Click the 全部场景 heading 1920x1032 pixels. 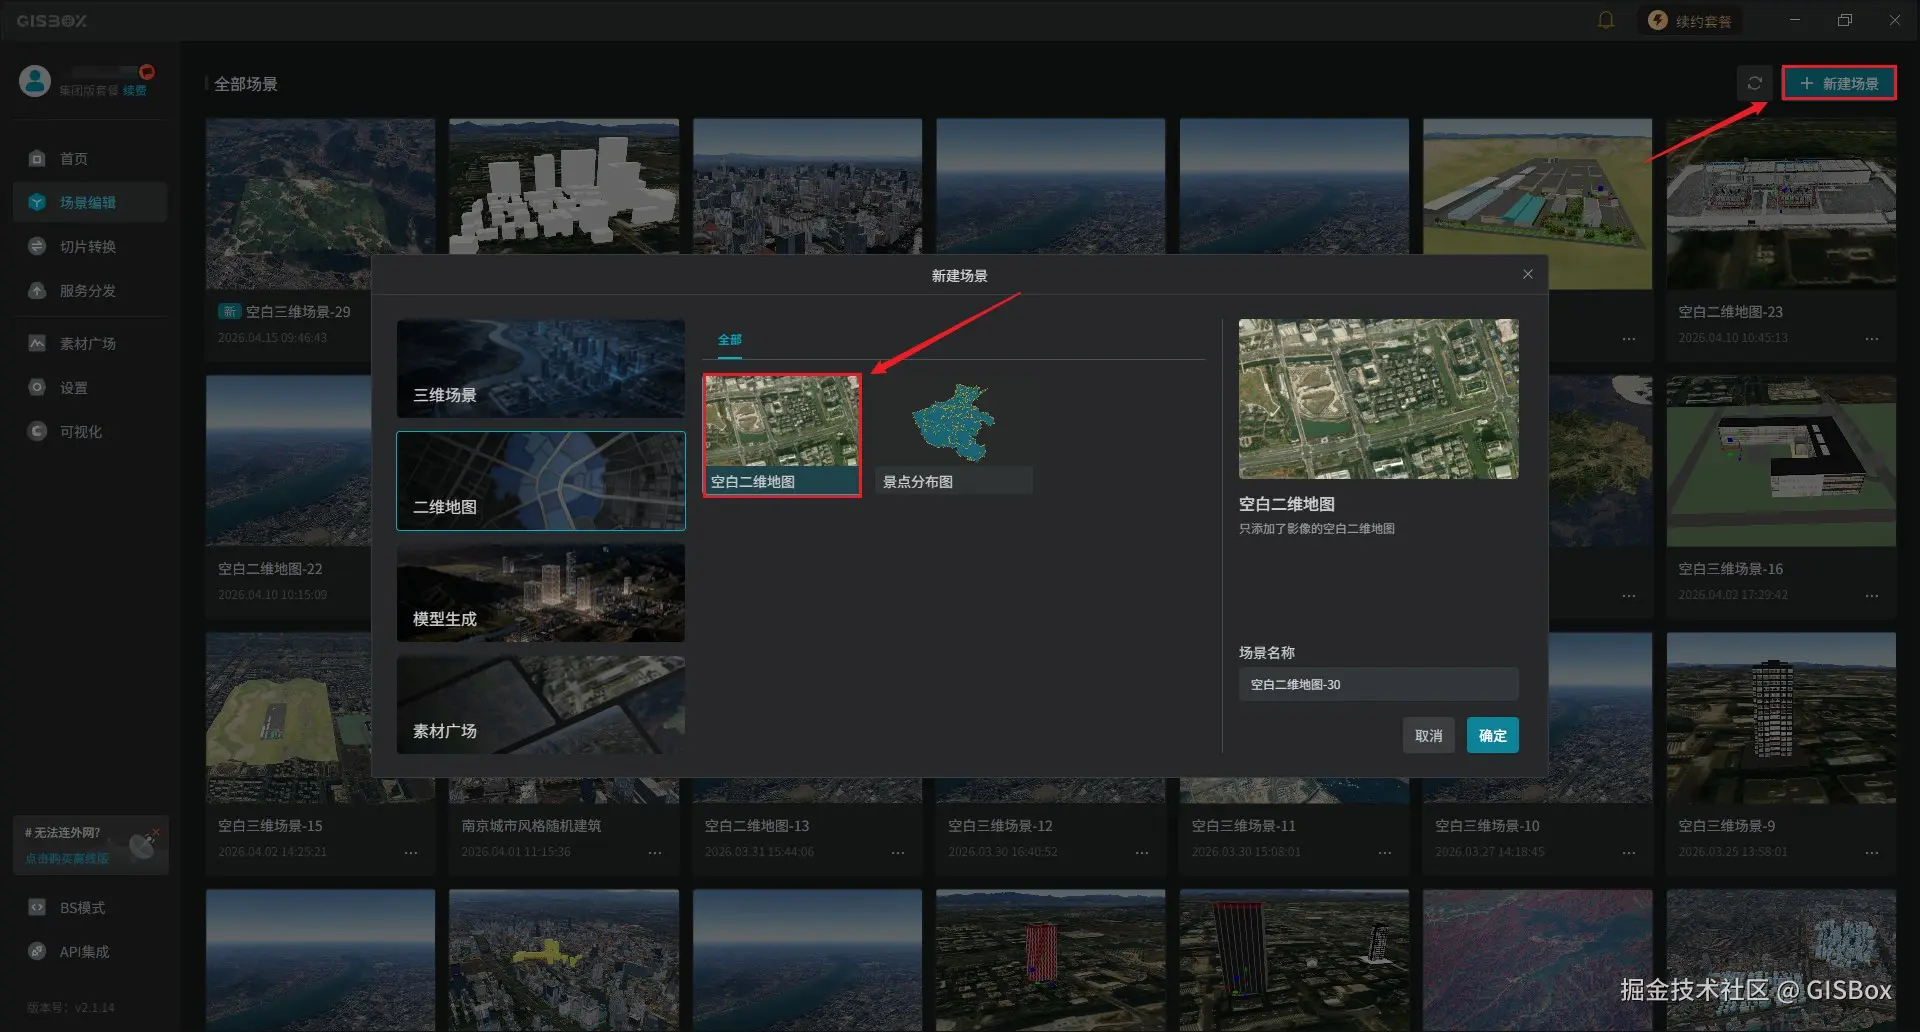(x=246, y=84)
